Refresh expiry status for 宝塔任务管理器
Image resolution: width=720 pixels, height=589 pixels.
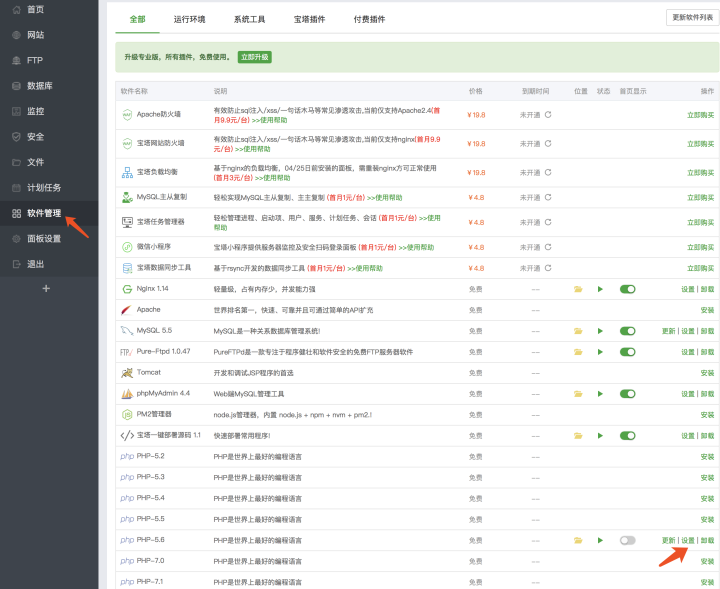tap(548, 222)
